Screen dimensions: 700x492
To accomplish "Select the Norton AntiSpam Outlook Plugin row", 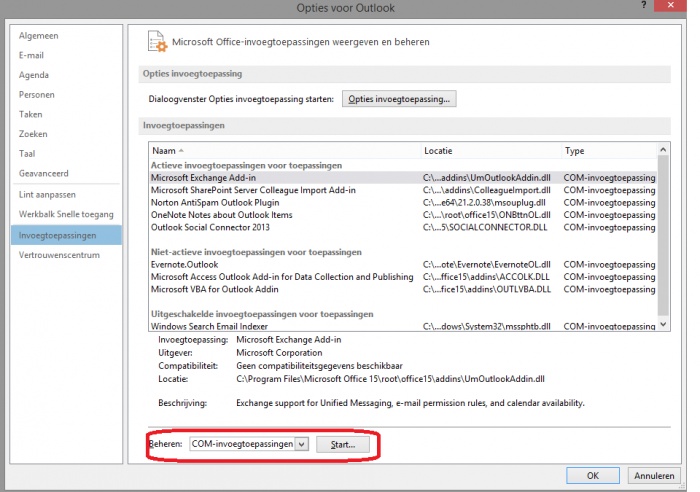I will point(403,203).
